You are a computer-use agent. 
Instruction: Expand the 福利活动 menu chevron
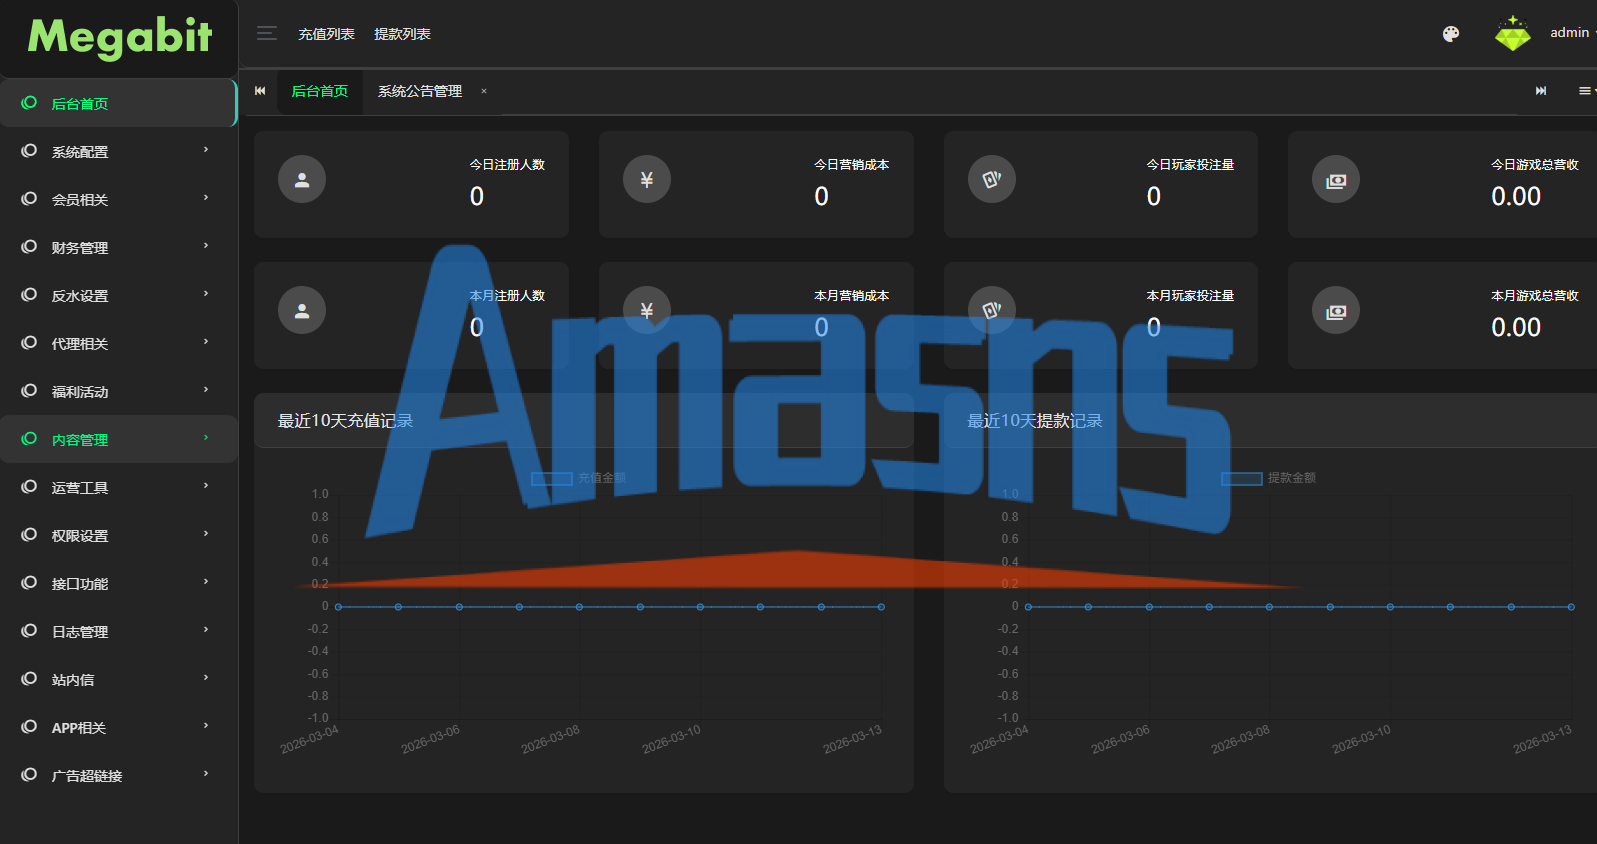pyautogui.click(x=206, y=390)
